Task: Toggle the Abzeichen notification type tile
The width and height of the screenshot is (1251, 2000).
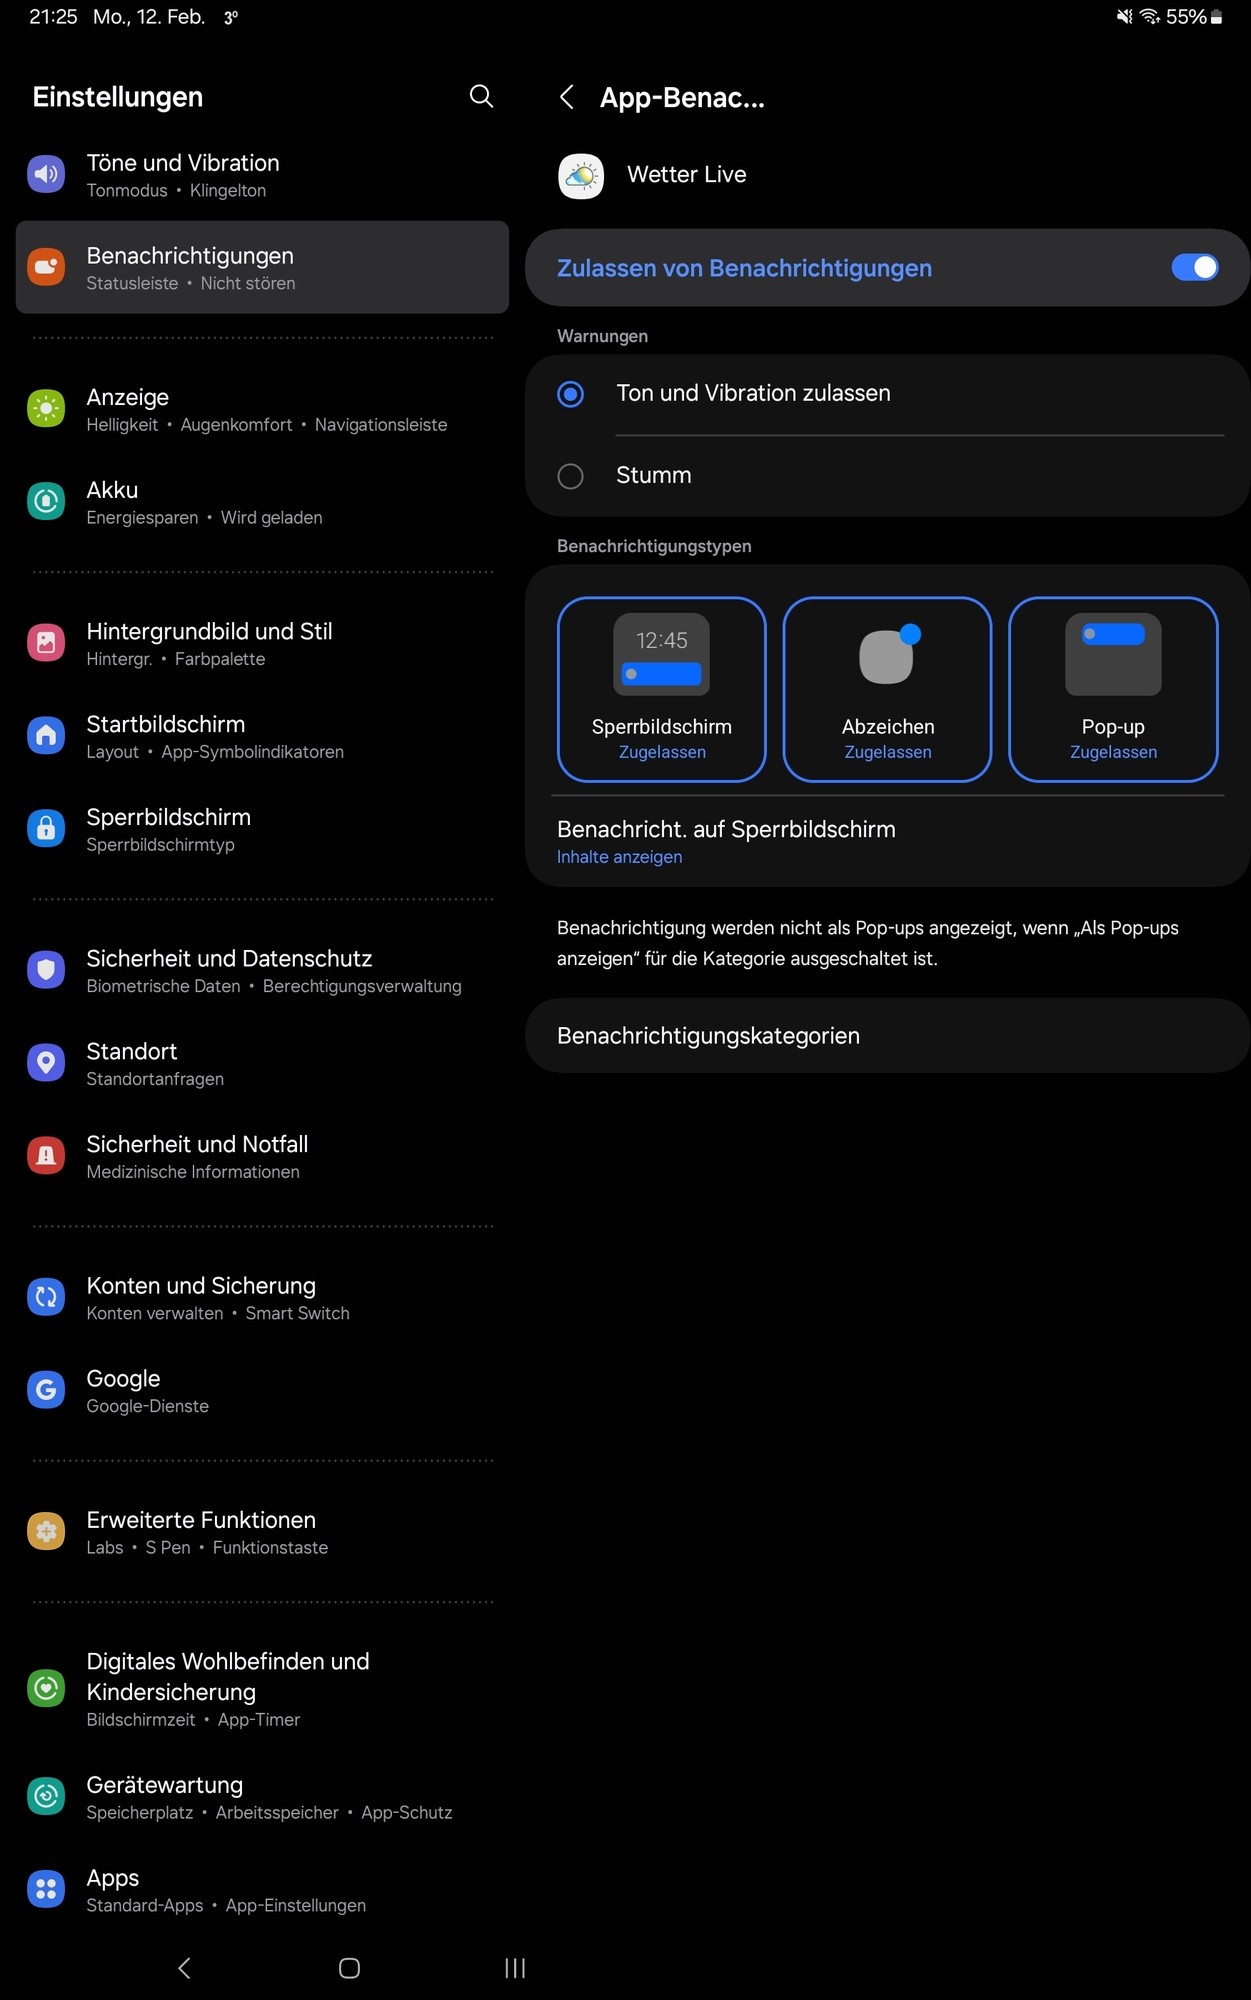Action: 887,689
